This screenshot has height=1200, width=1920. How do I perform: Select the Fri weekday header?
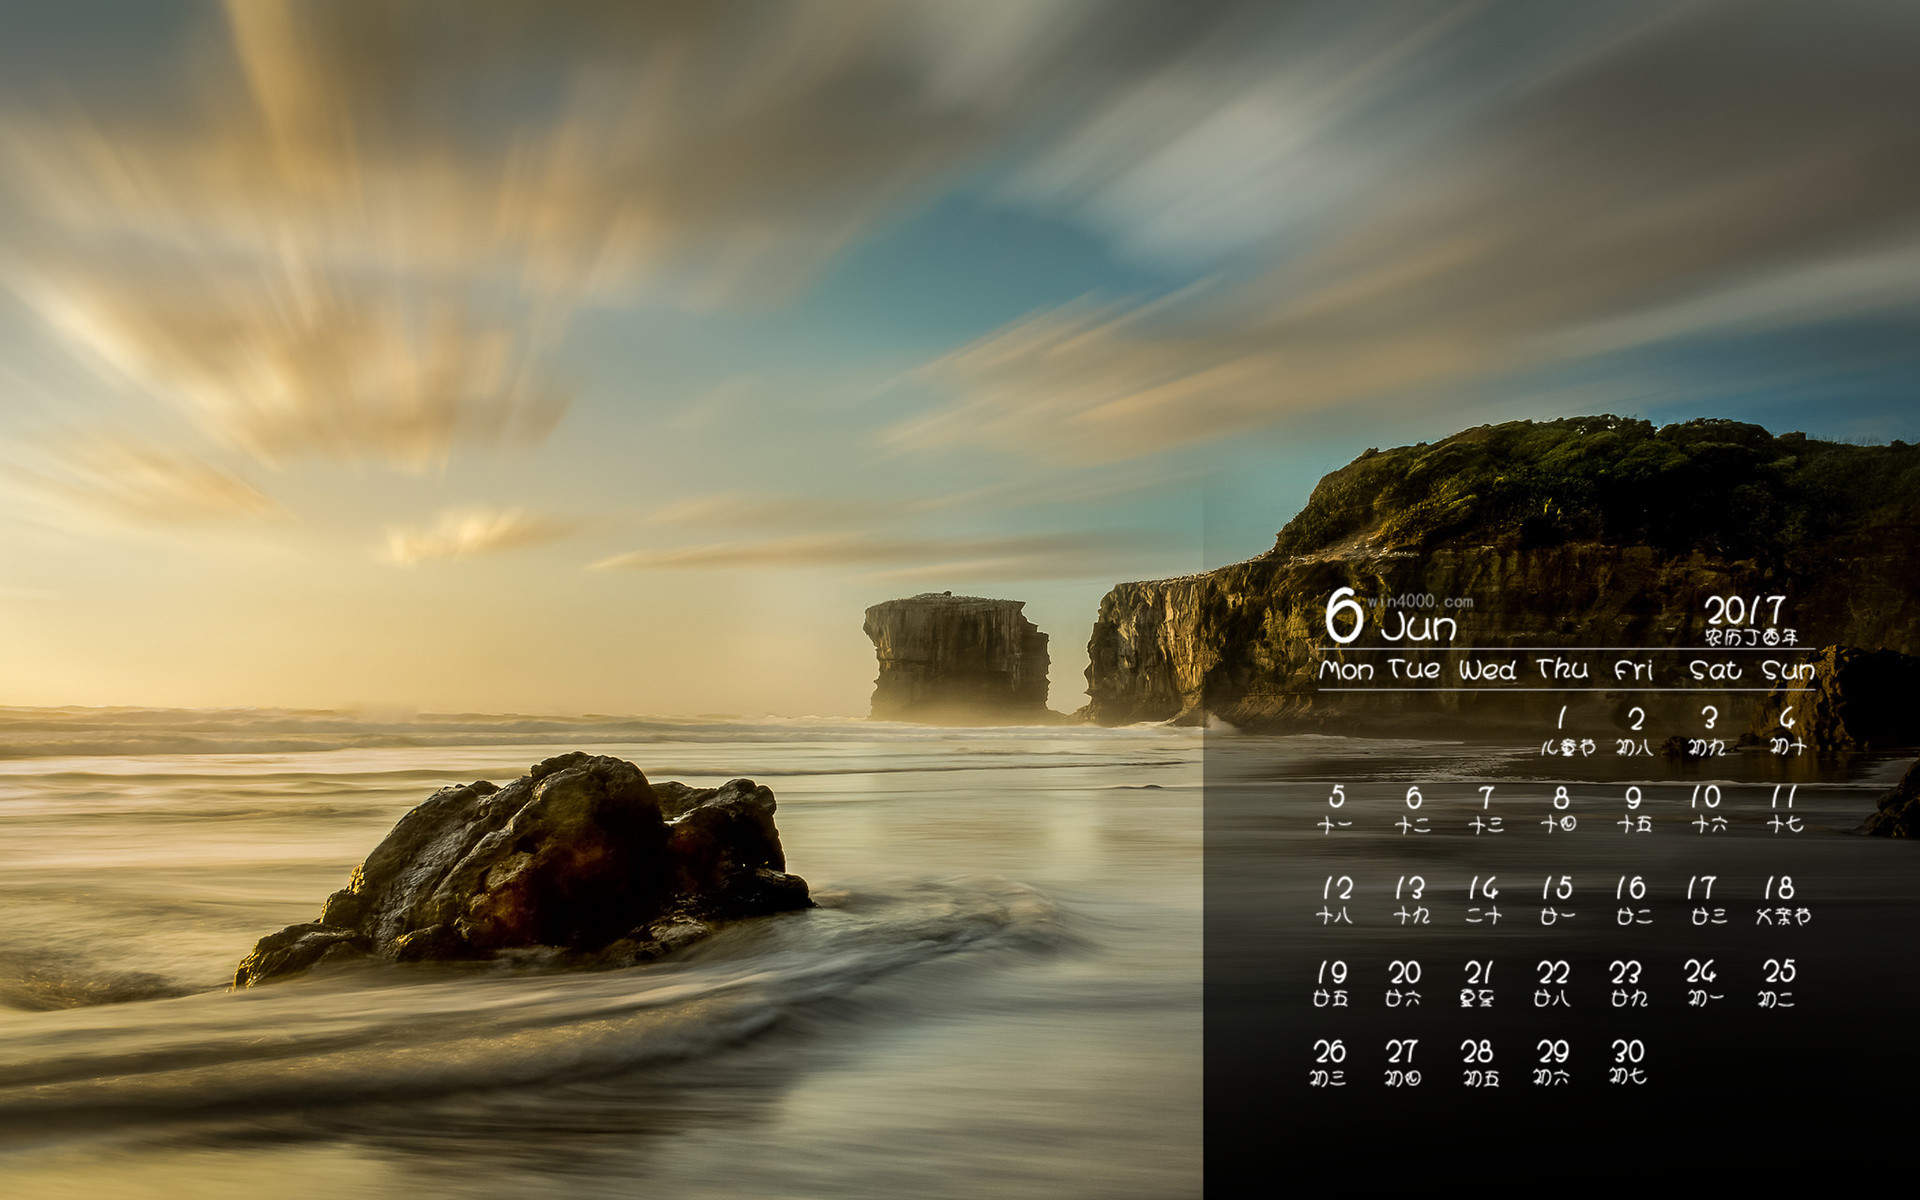1634,670
